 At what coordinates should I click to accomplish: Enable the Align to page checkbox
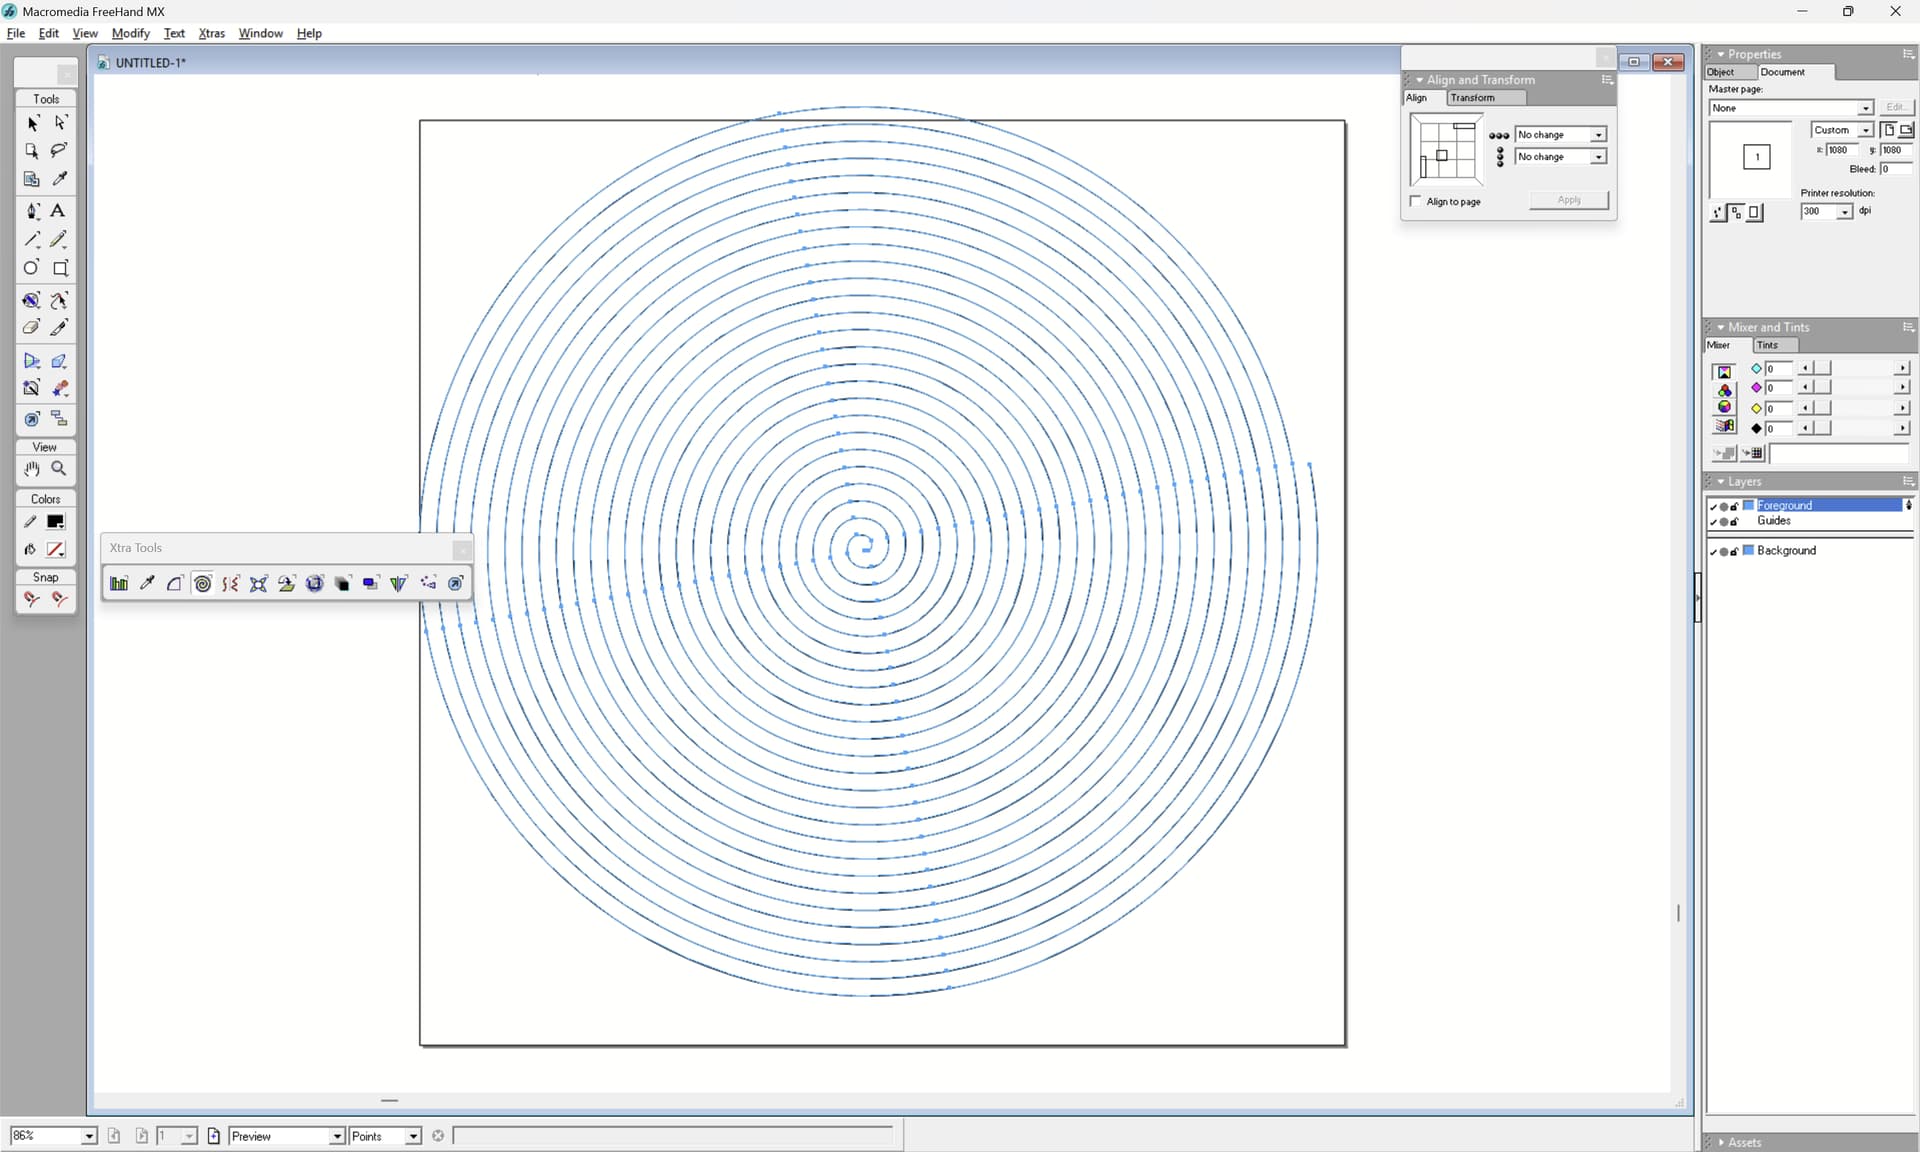coord(1415,202)
